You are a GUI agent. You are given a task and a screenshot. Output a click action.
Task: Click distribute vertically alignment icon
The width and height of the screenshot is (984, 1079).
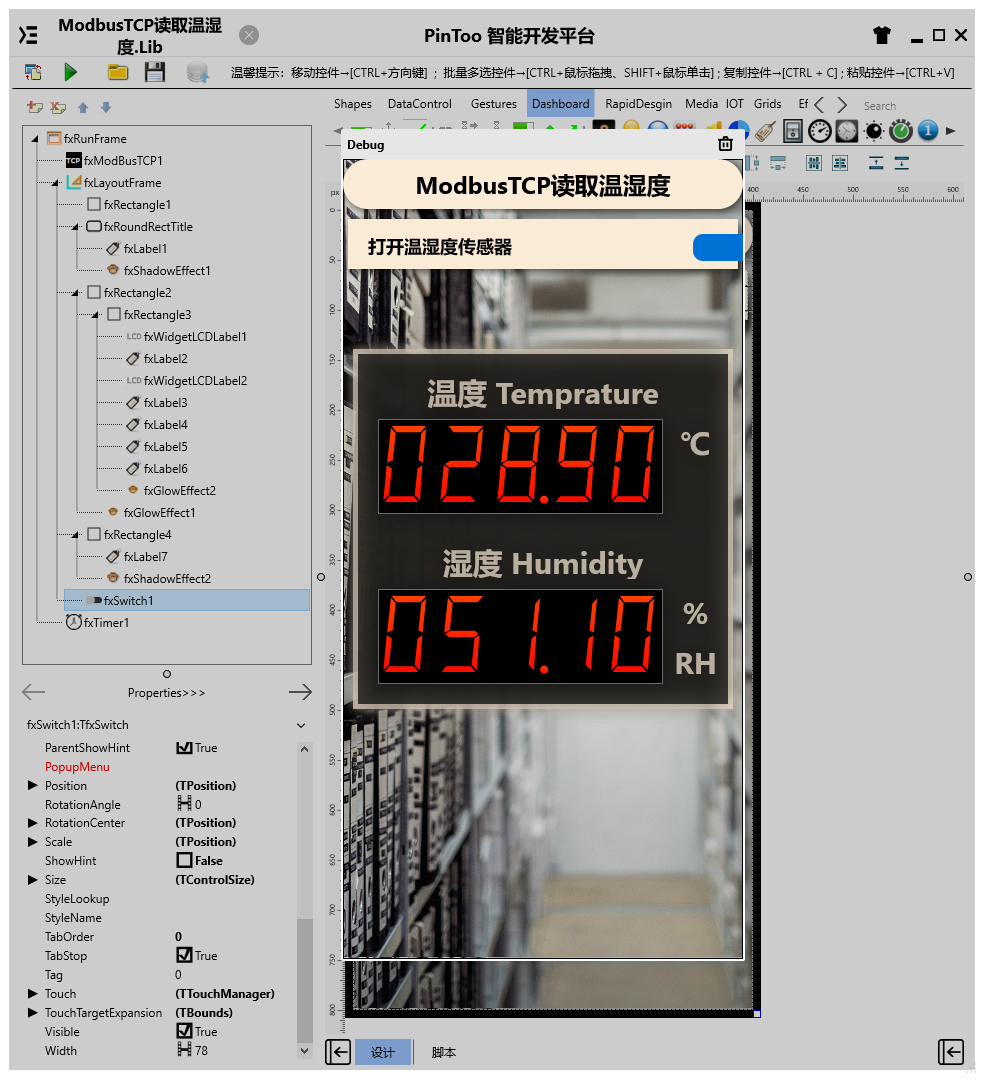(x=840, y=163)
